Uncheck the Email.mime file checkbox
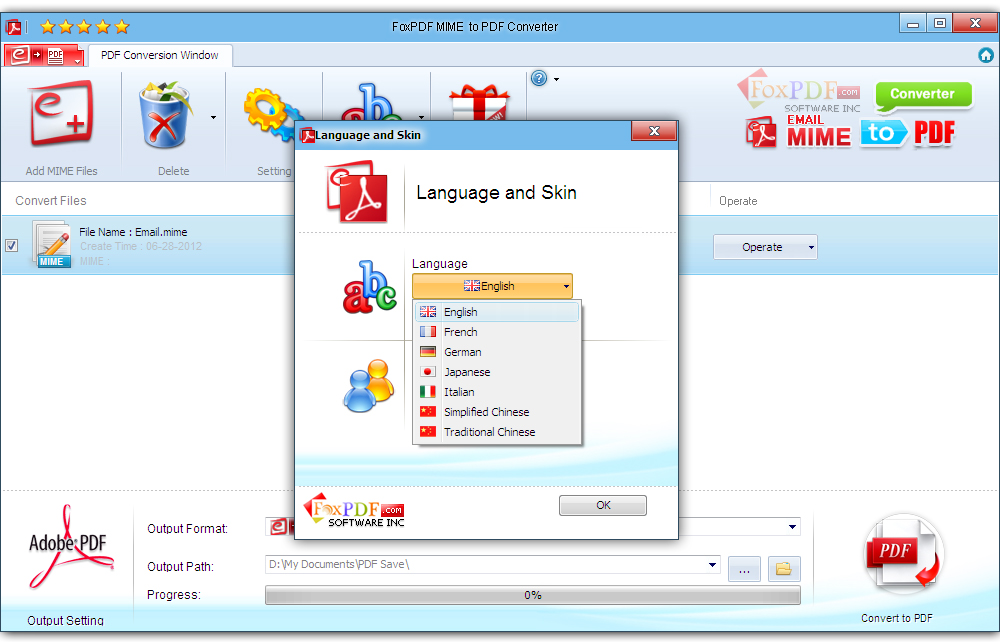Screen dimensions: 1000x642 point(11,245)
